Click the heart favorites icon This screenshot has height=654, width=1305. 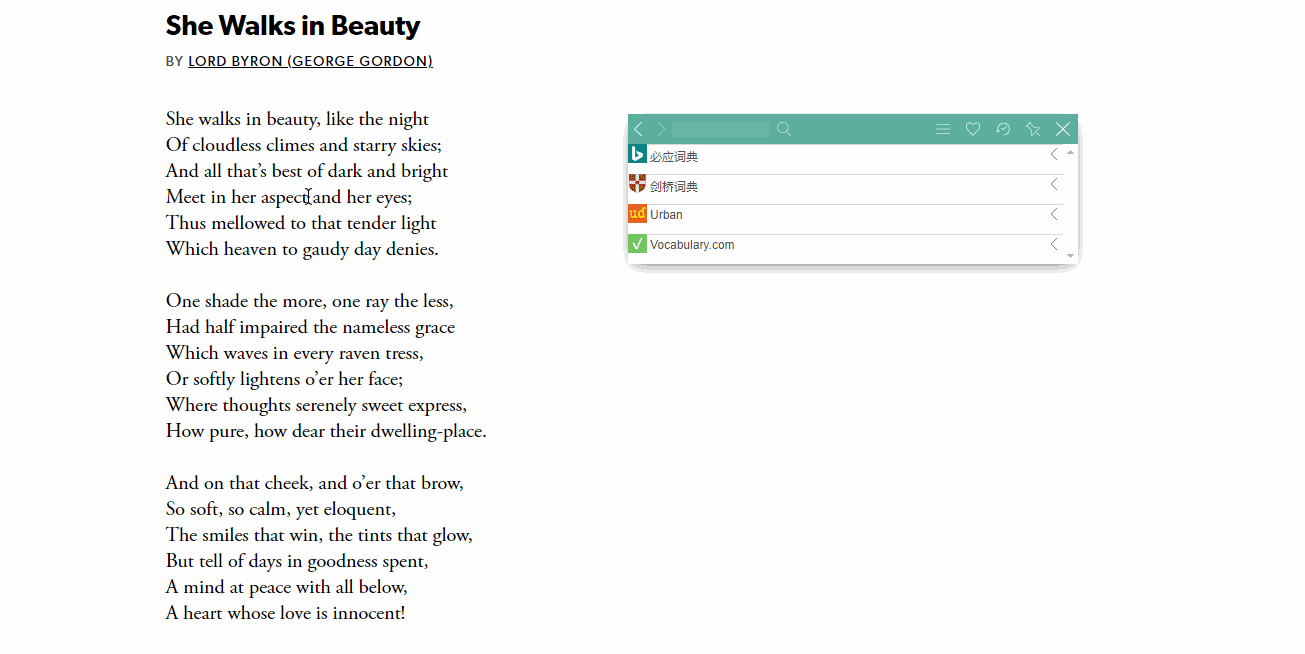coord(972,129)
